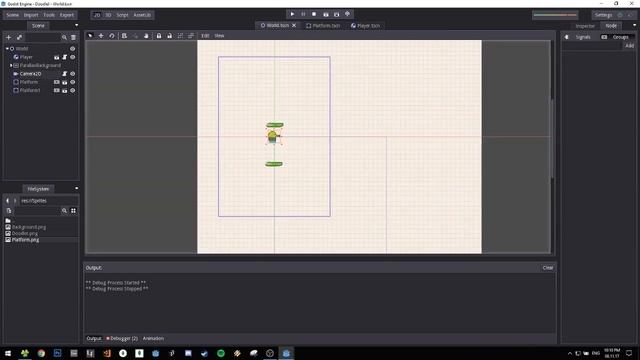Collapse the World node tree
This screenshot has height=360, width=640.
click(7, 49)
